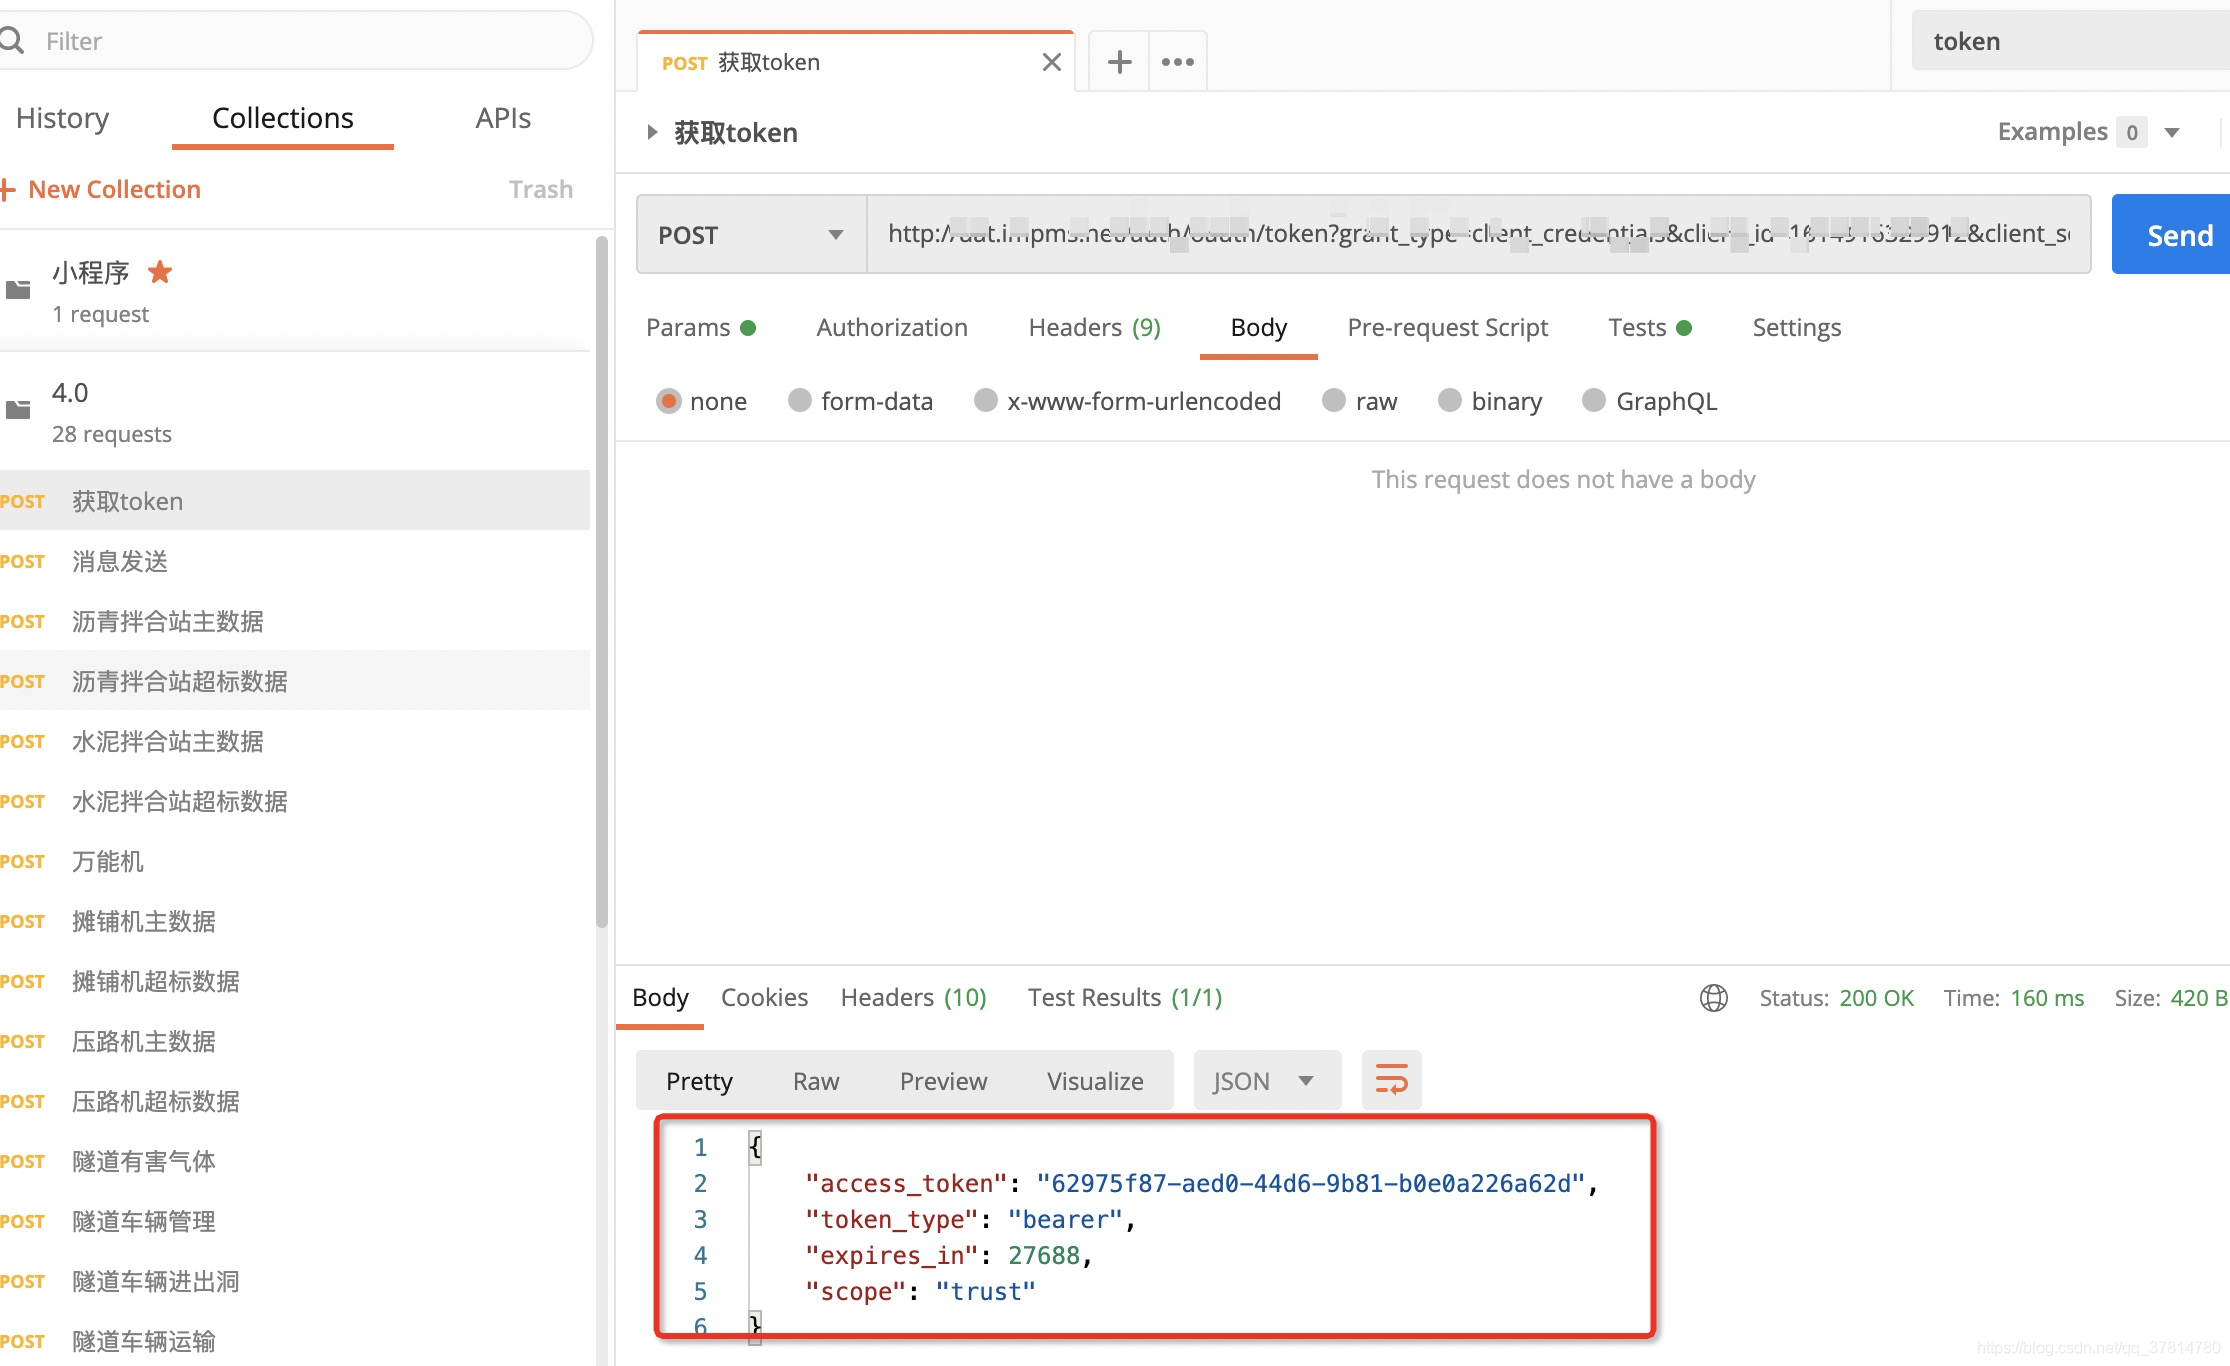
Task: Open the request Settings tab
Action: [x=1796, y=328]
